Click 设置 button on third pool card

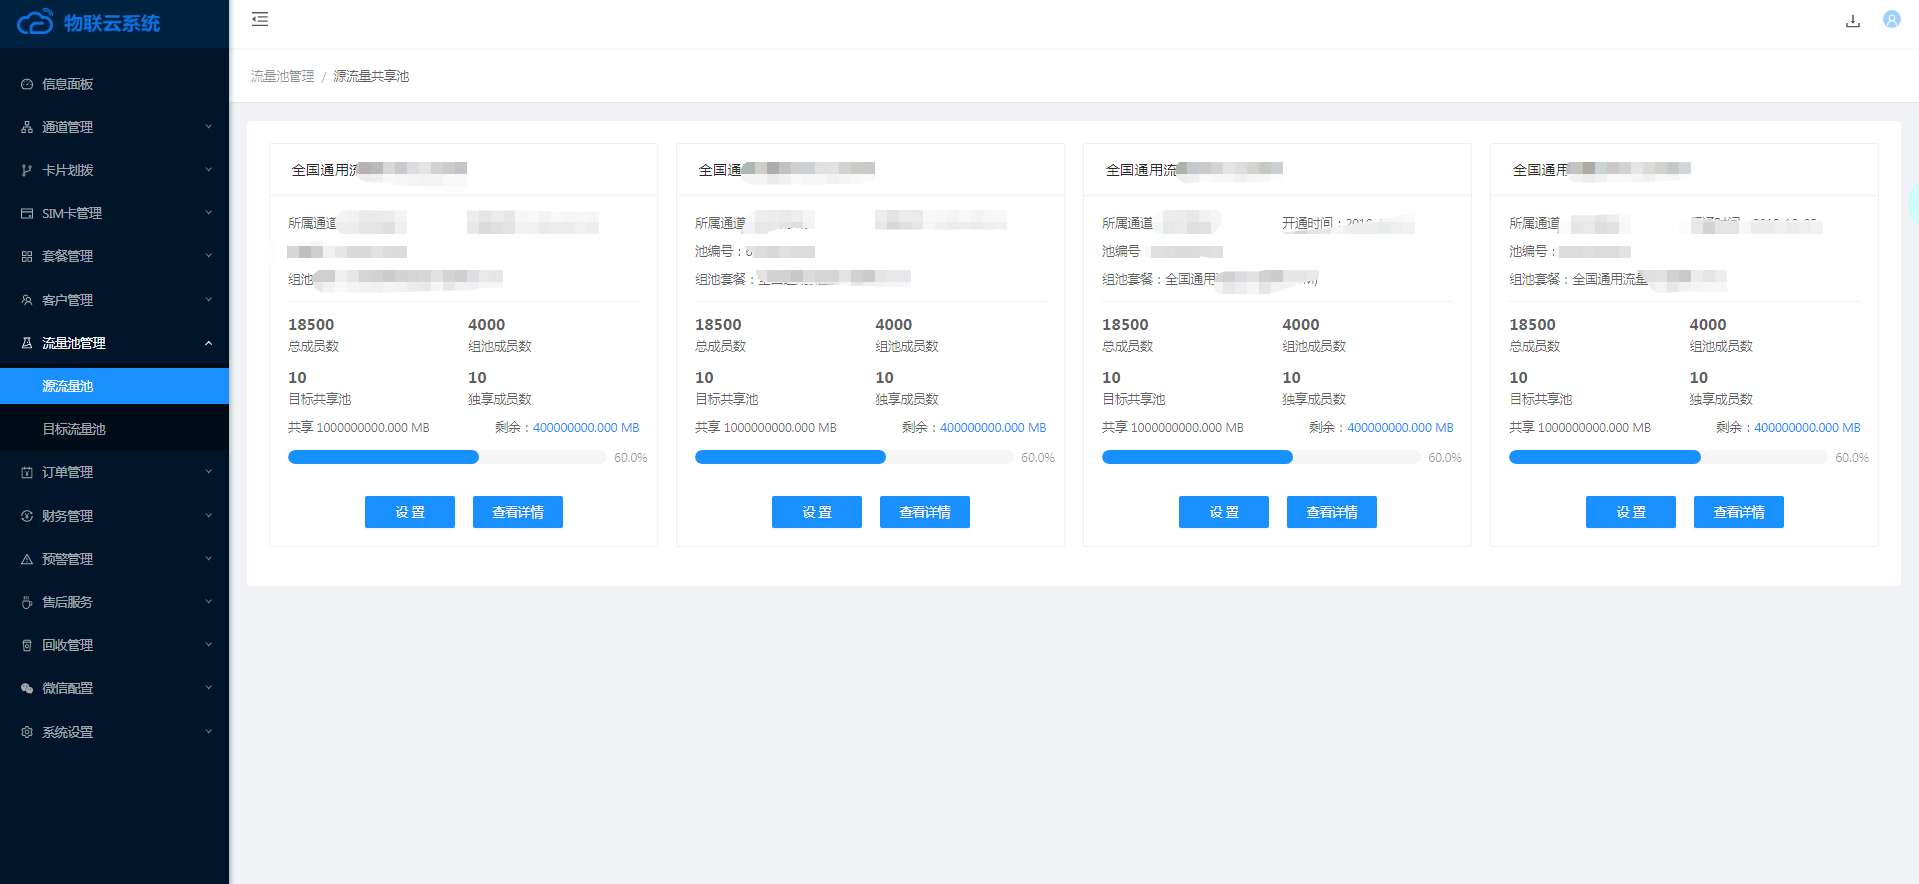(x=1224, y=512)
